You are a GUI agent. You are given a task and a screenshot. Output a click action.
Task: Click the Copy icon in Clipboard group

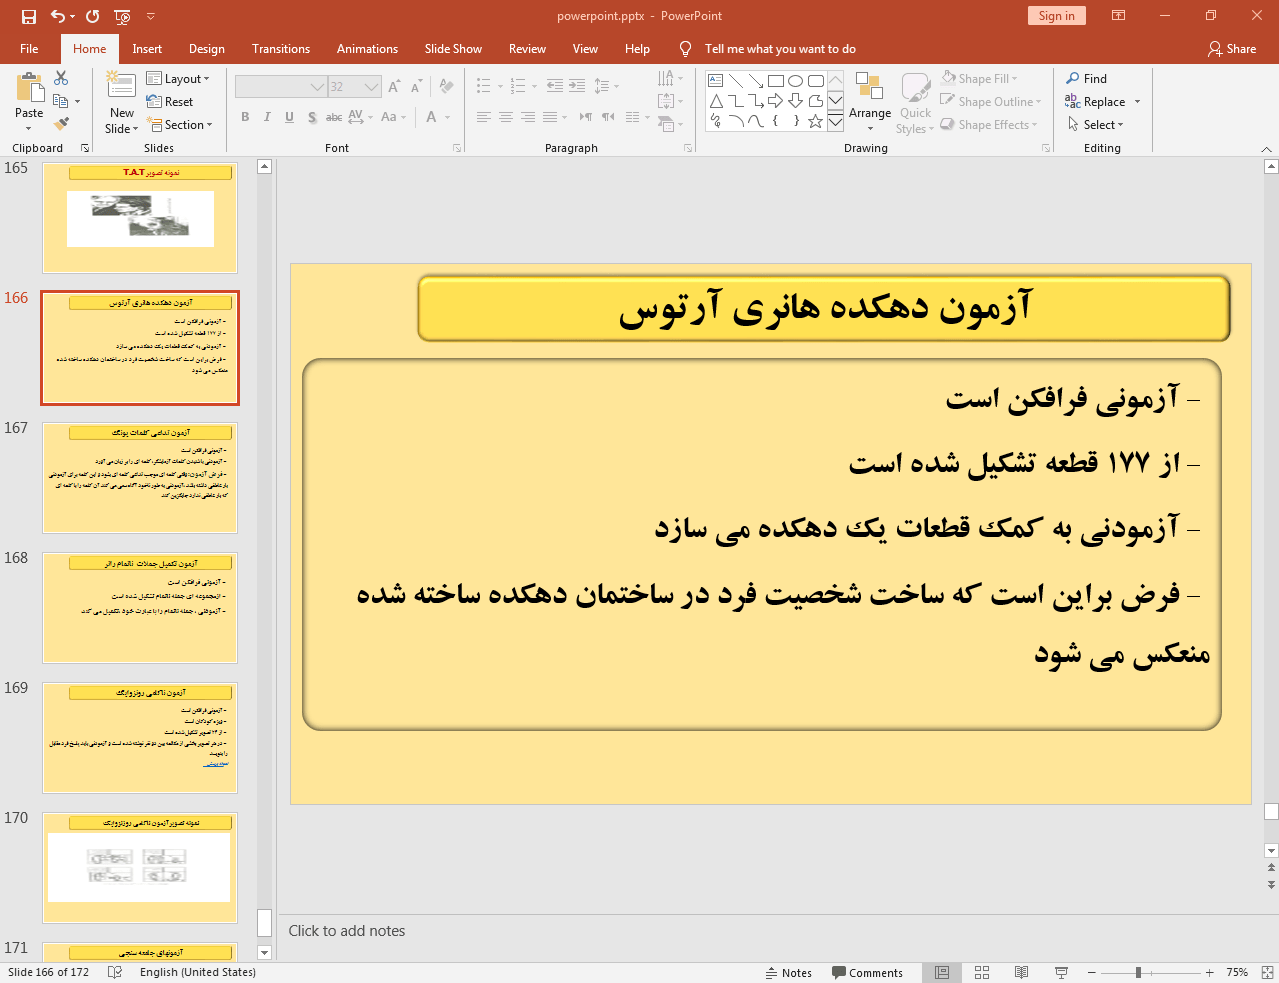pyautogui.click(x=61, y=101)
